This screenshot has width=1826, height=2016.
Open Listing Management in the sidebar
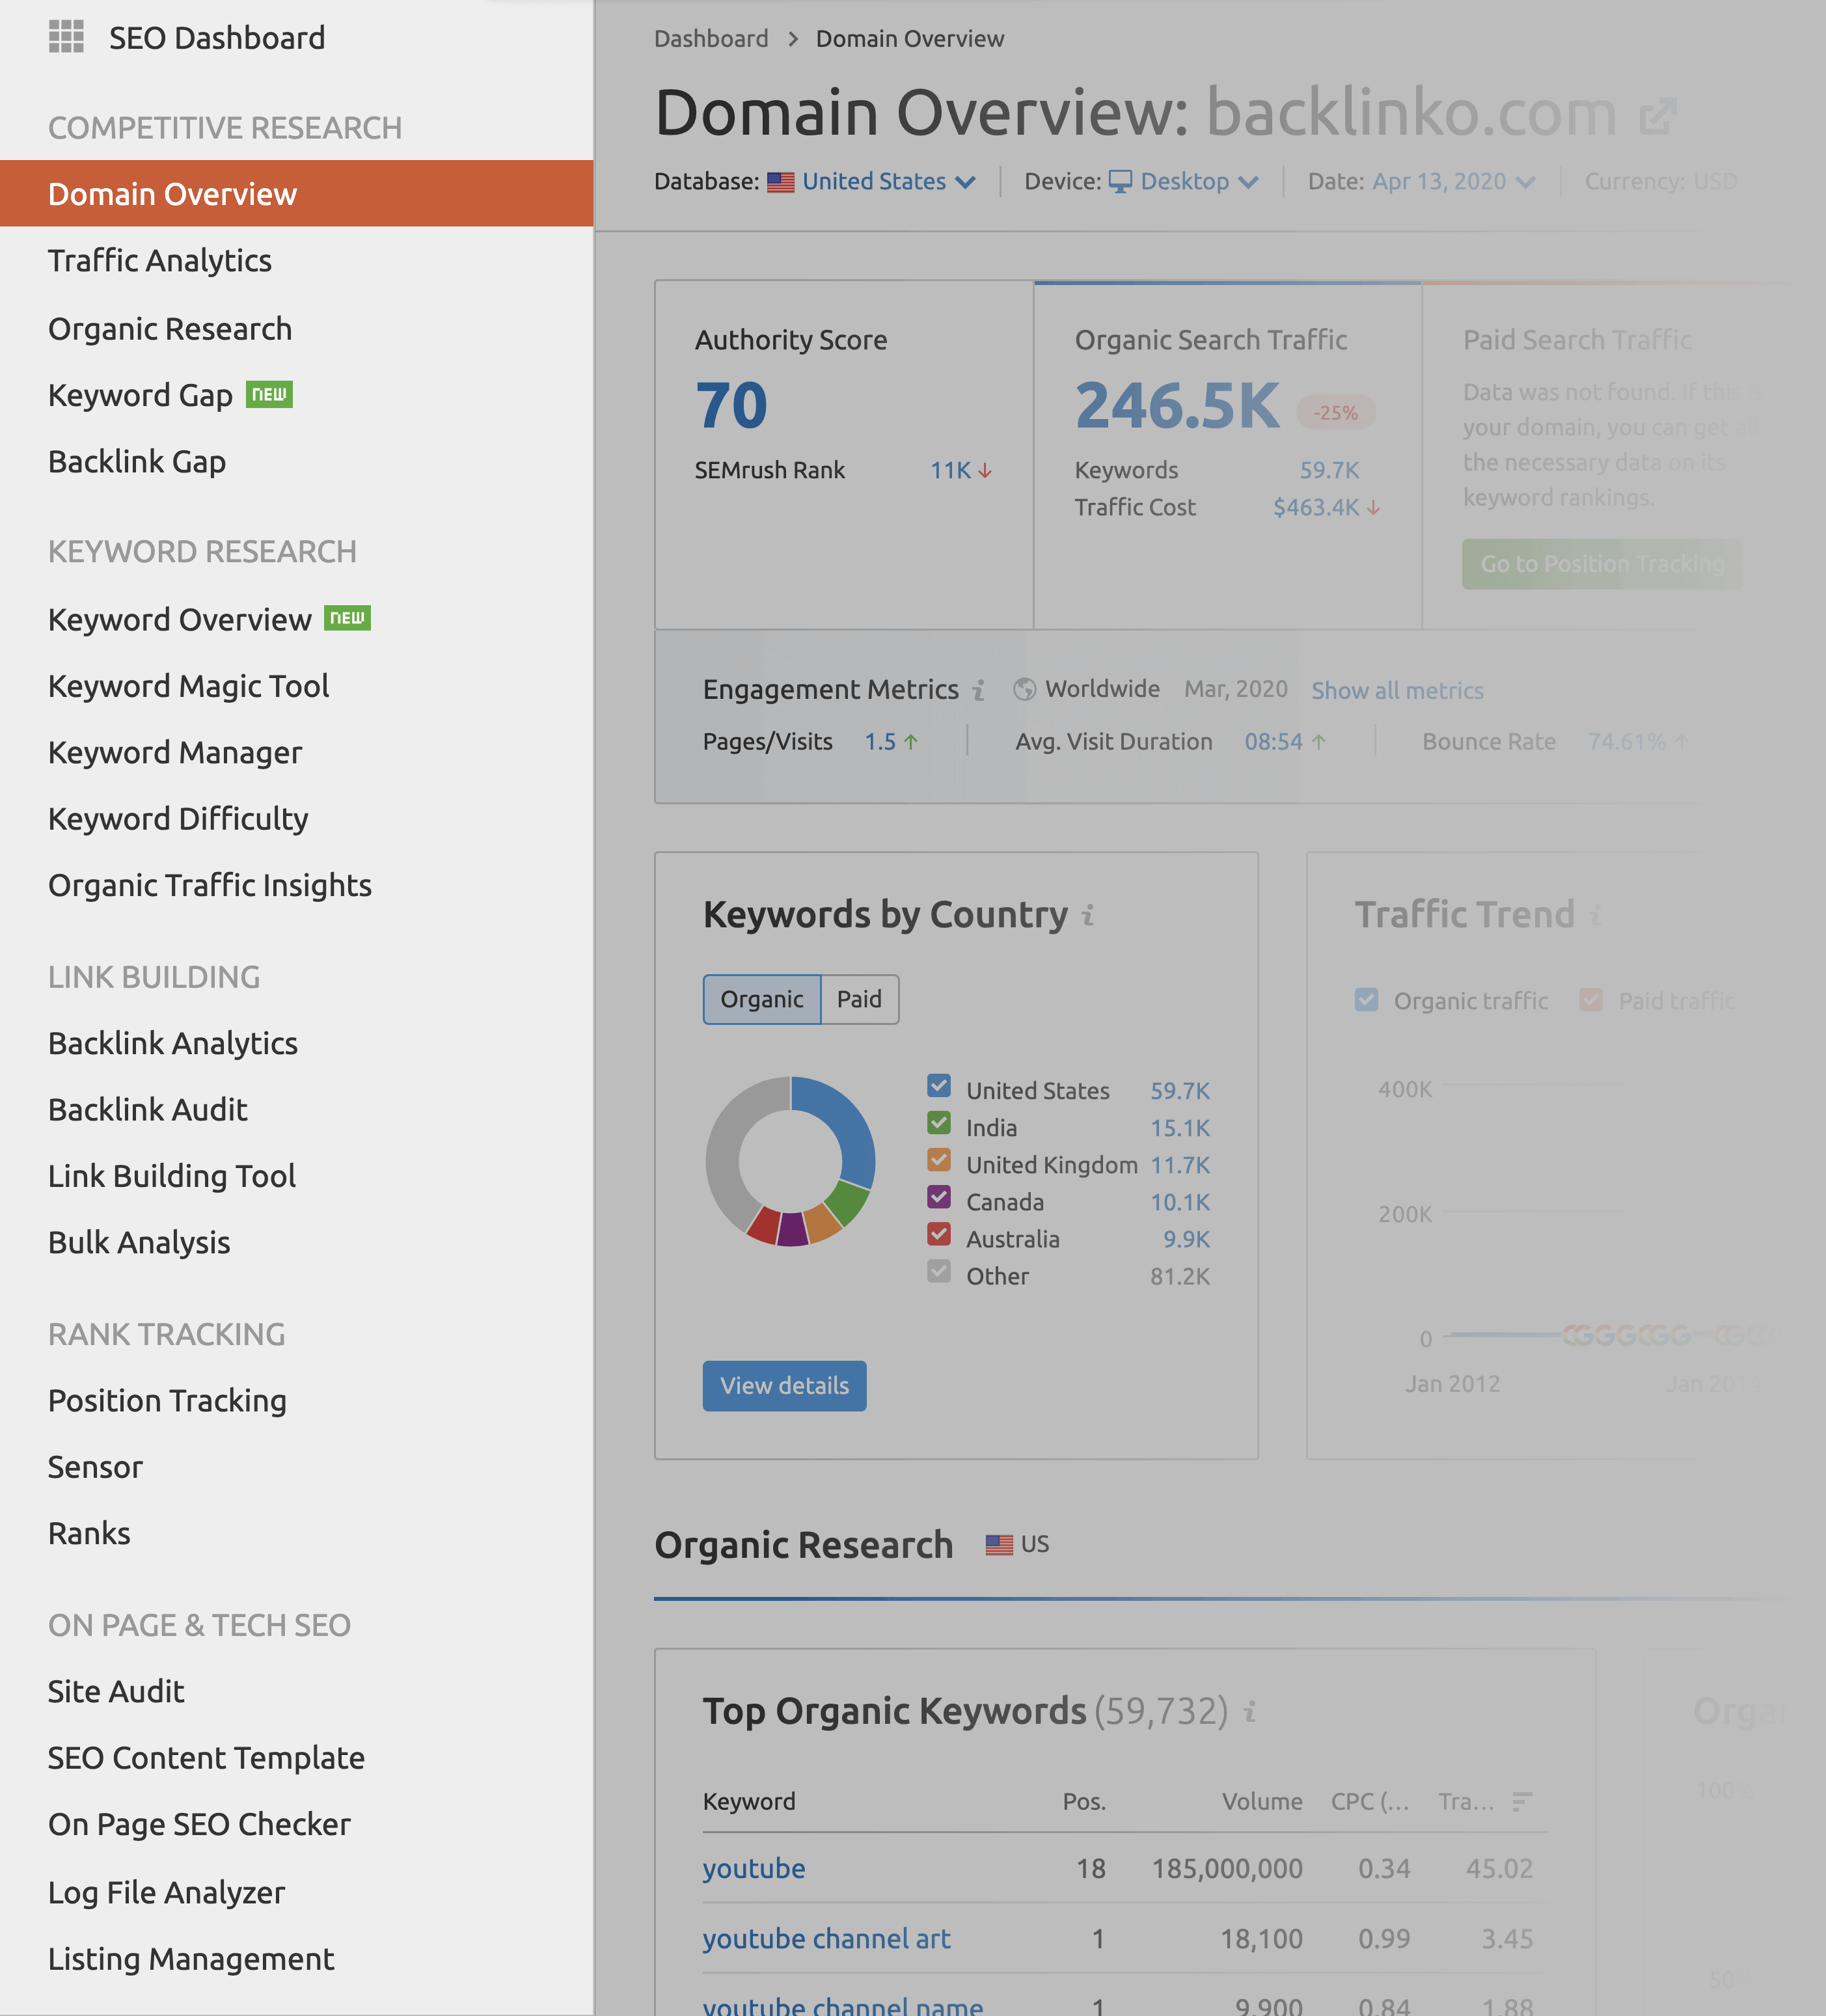point(191,1959)
